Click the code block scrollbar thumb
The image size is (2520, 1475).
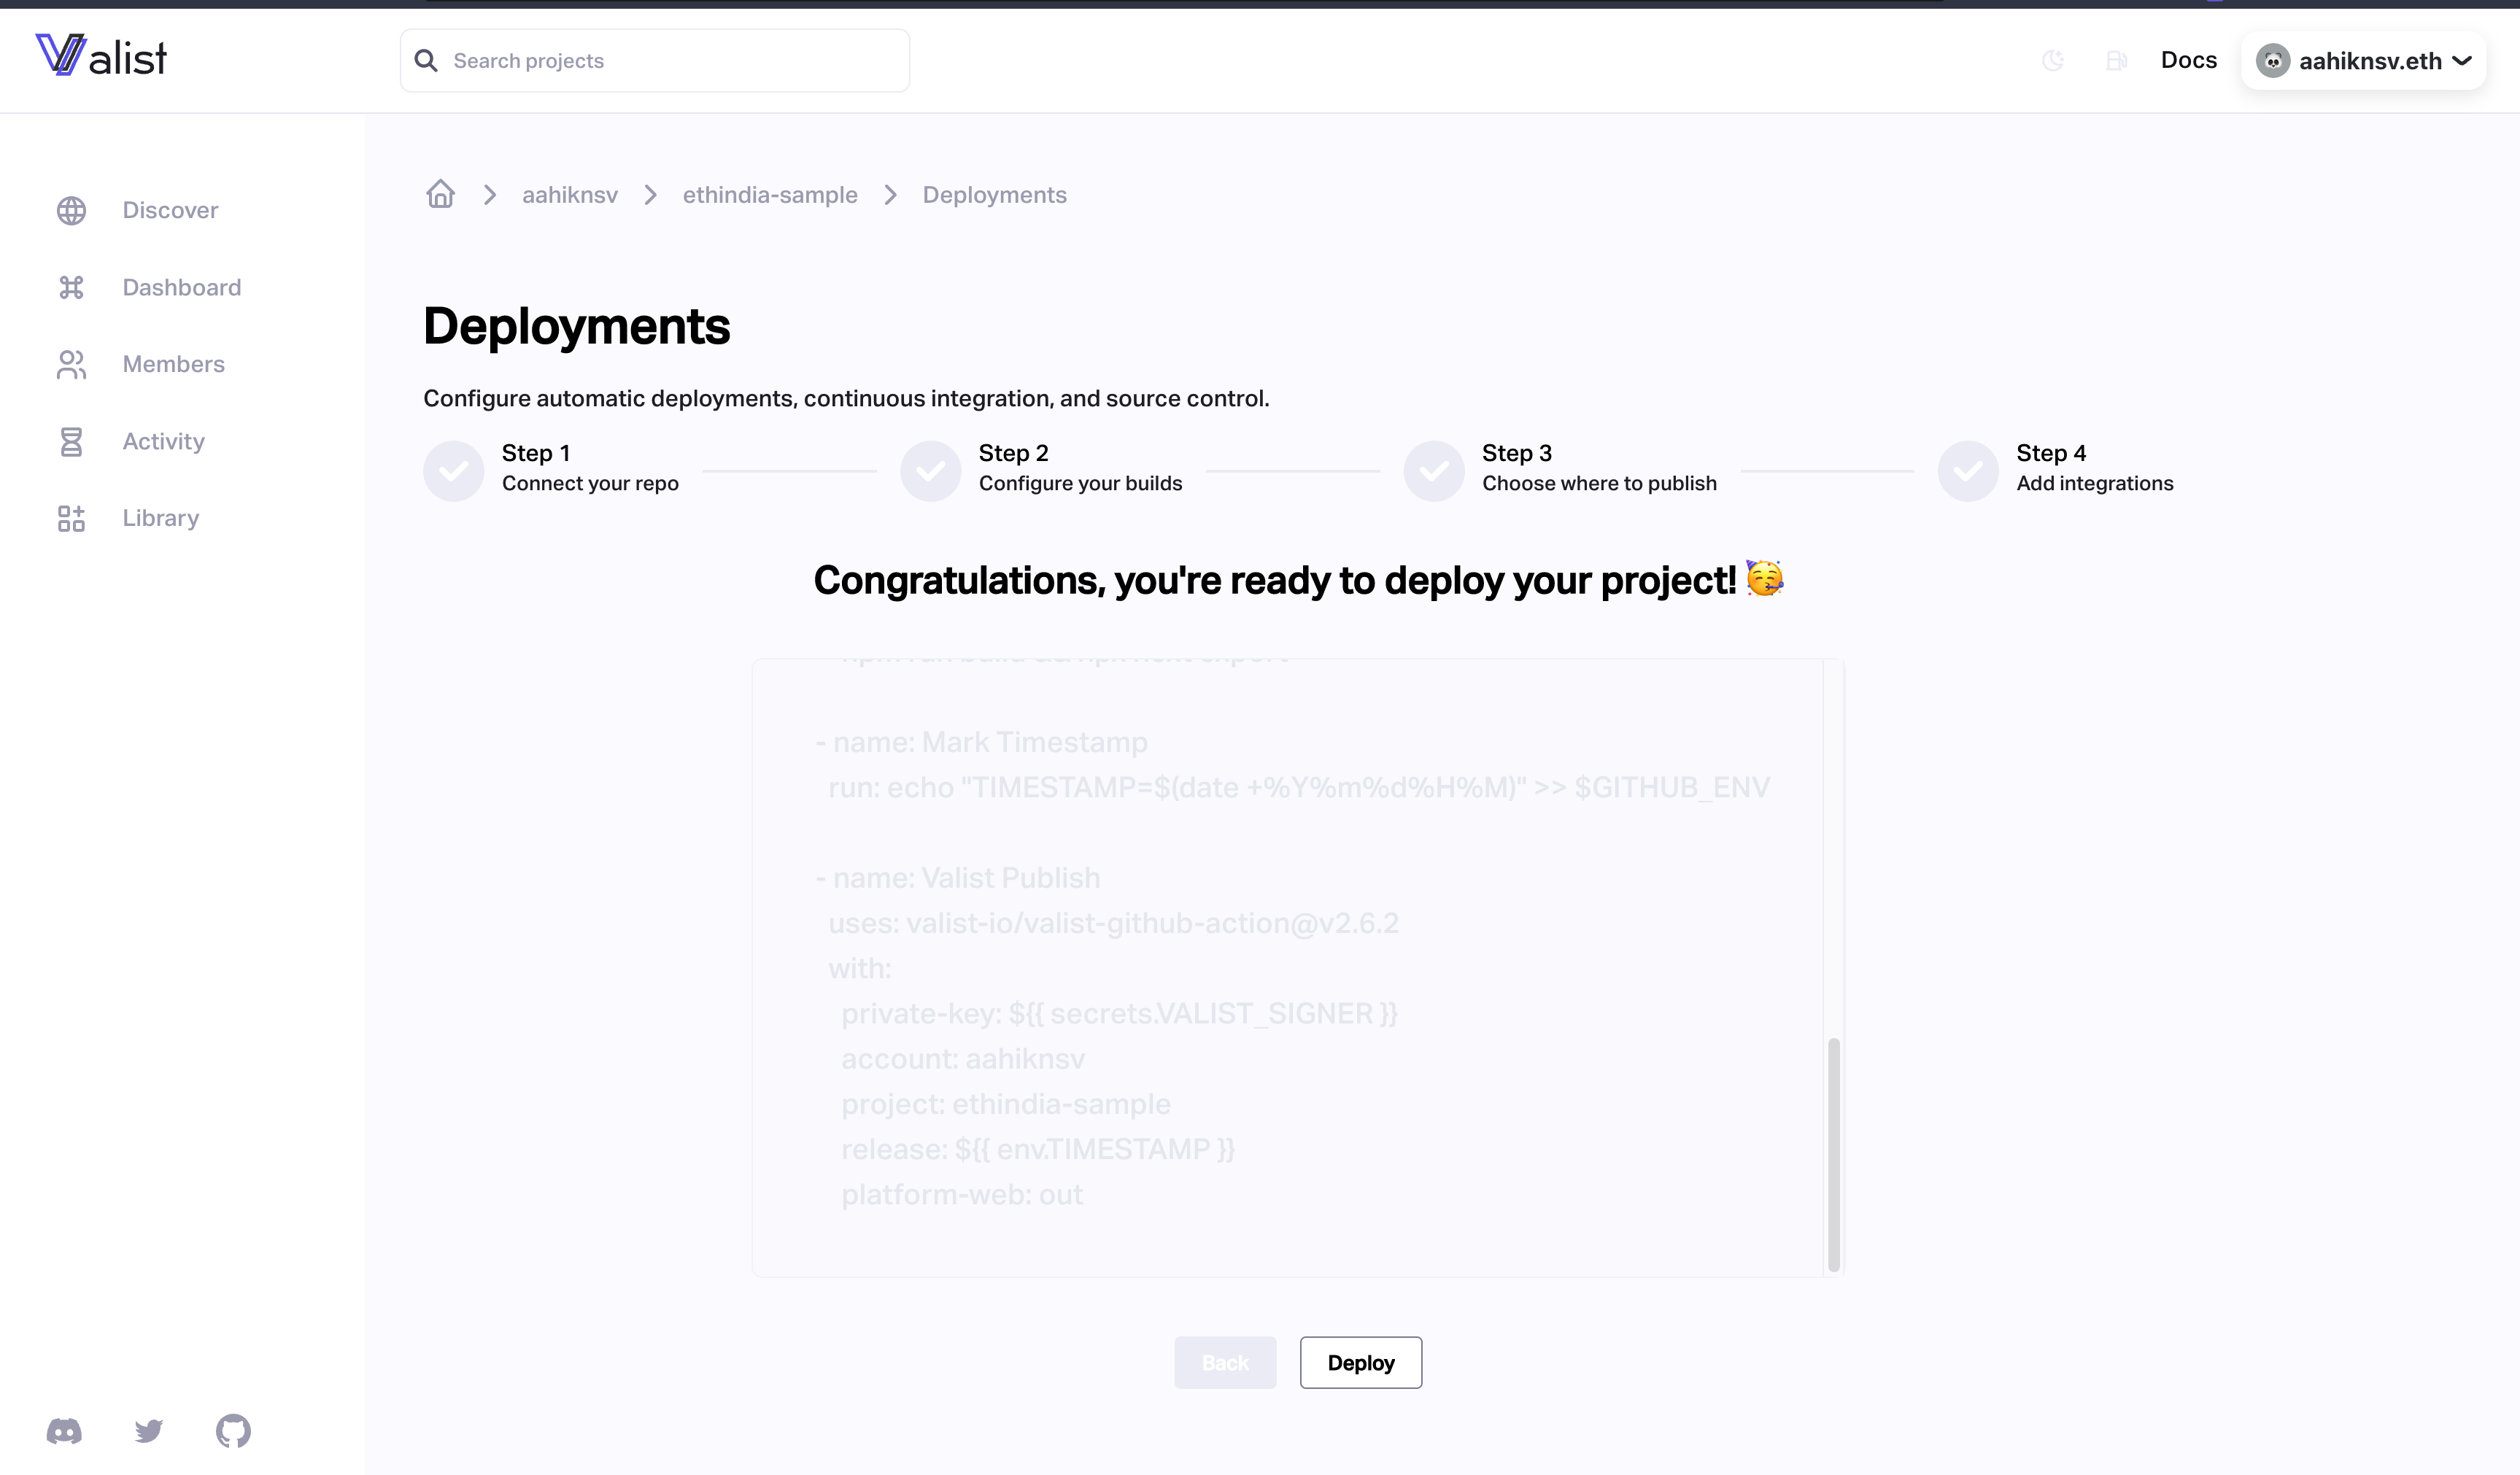tap(1833, 1155)
